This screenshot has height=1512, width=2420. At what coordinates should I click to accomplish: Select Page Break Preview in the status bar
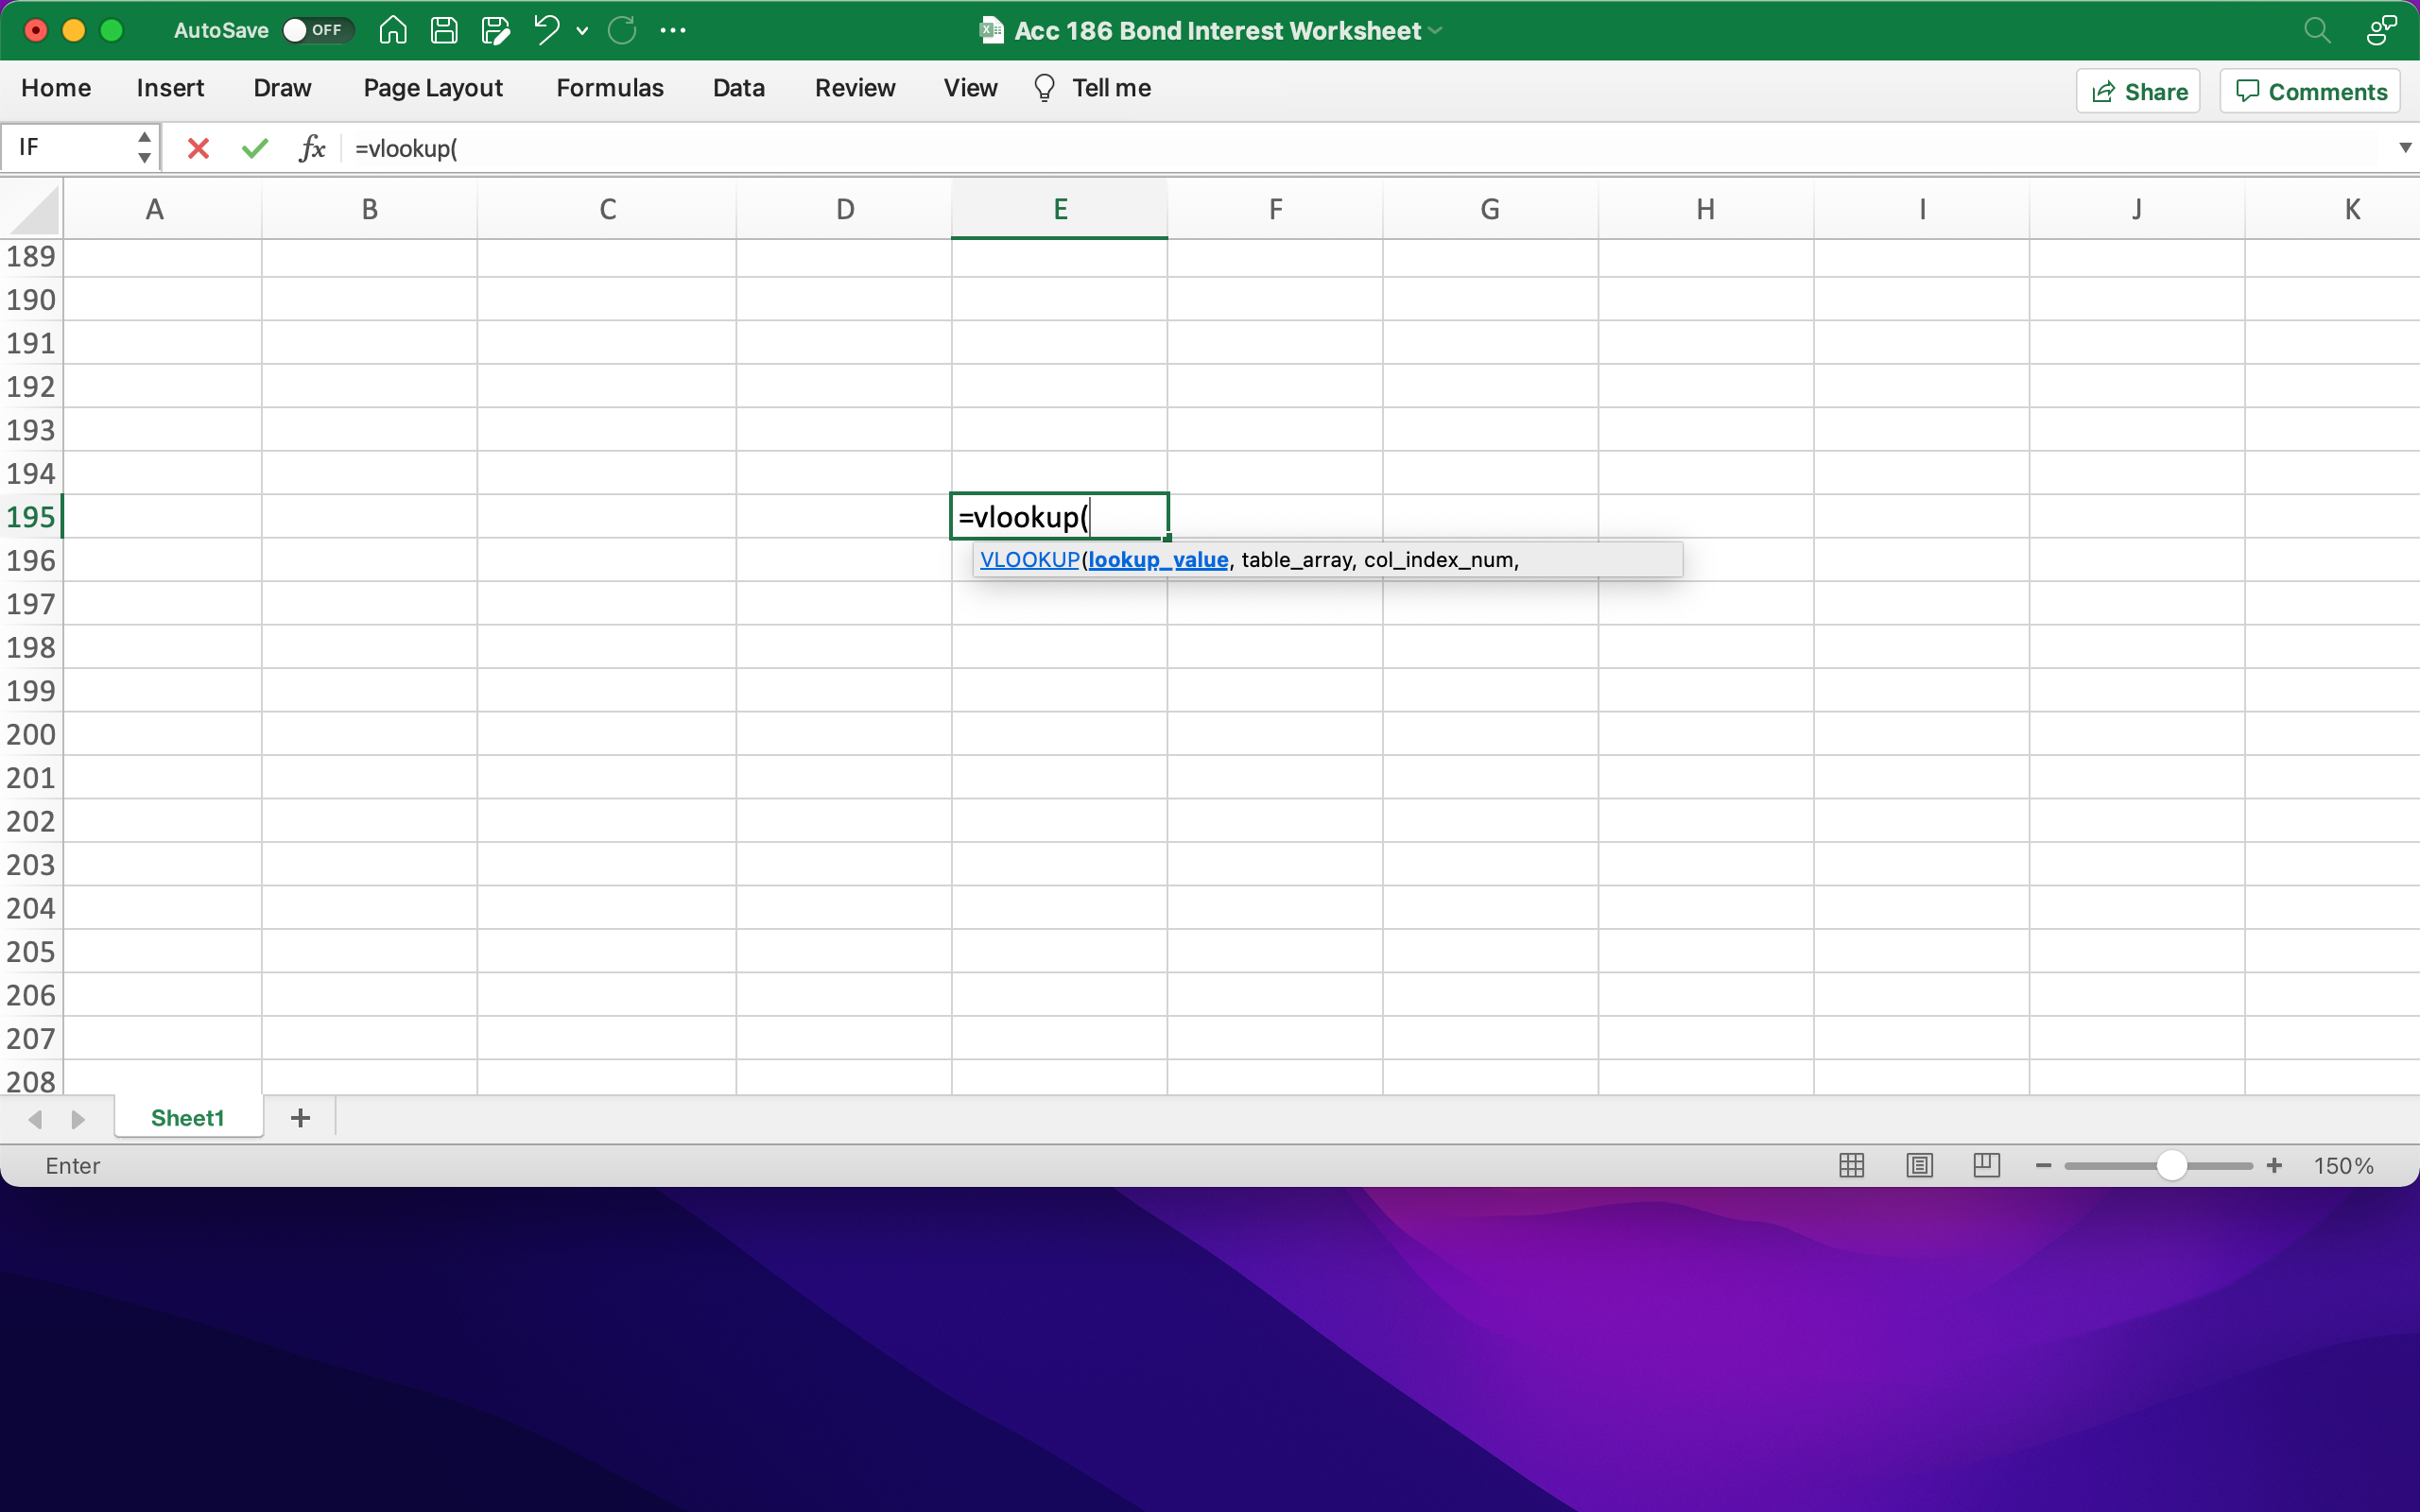click(x=1985, y=1165)
